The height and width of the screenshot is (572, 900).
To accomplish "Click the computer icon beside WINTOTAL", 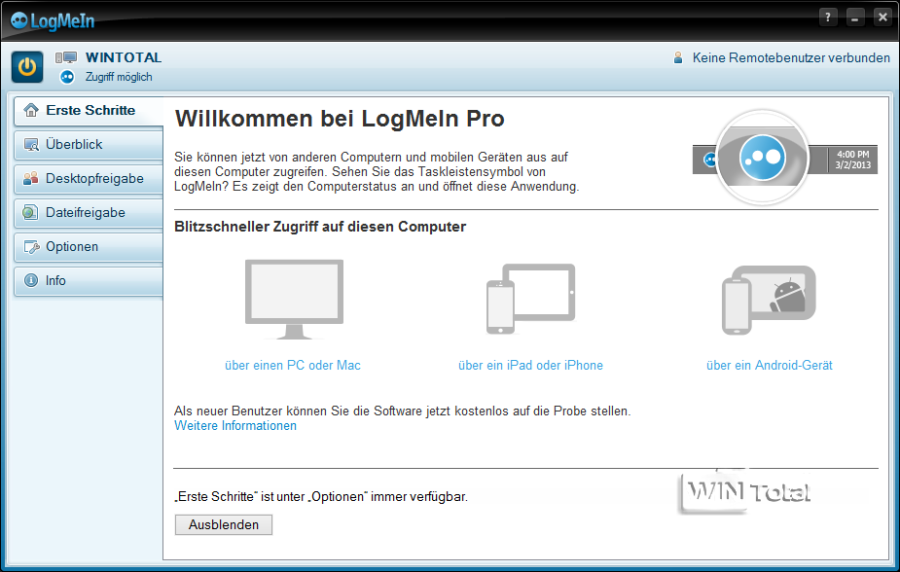I will pyautogui.click(x=66, y=57).
